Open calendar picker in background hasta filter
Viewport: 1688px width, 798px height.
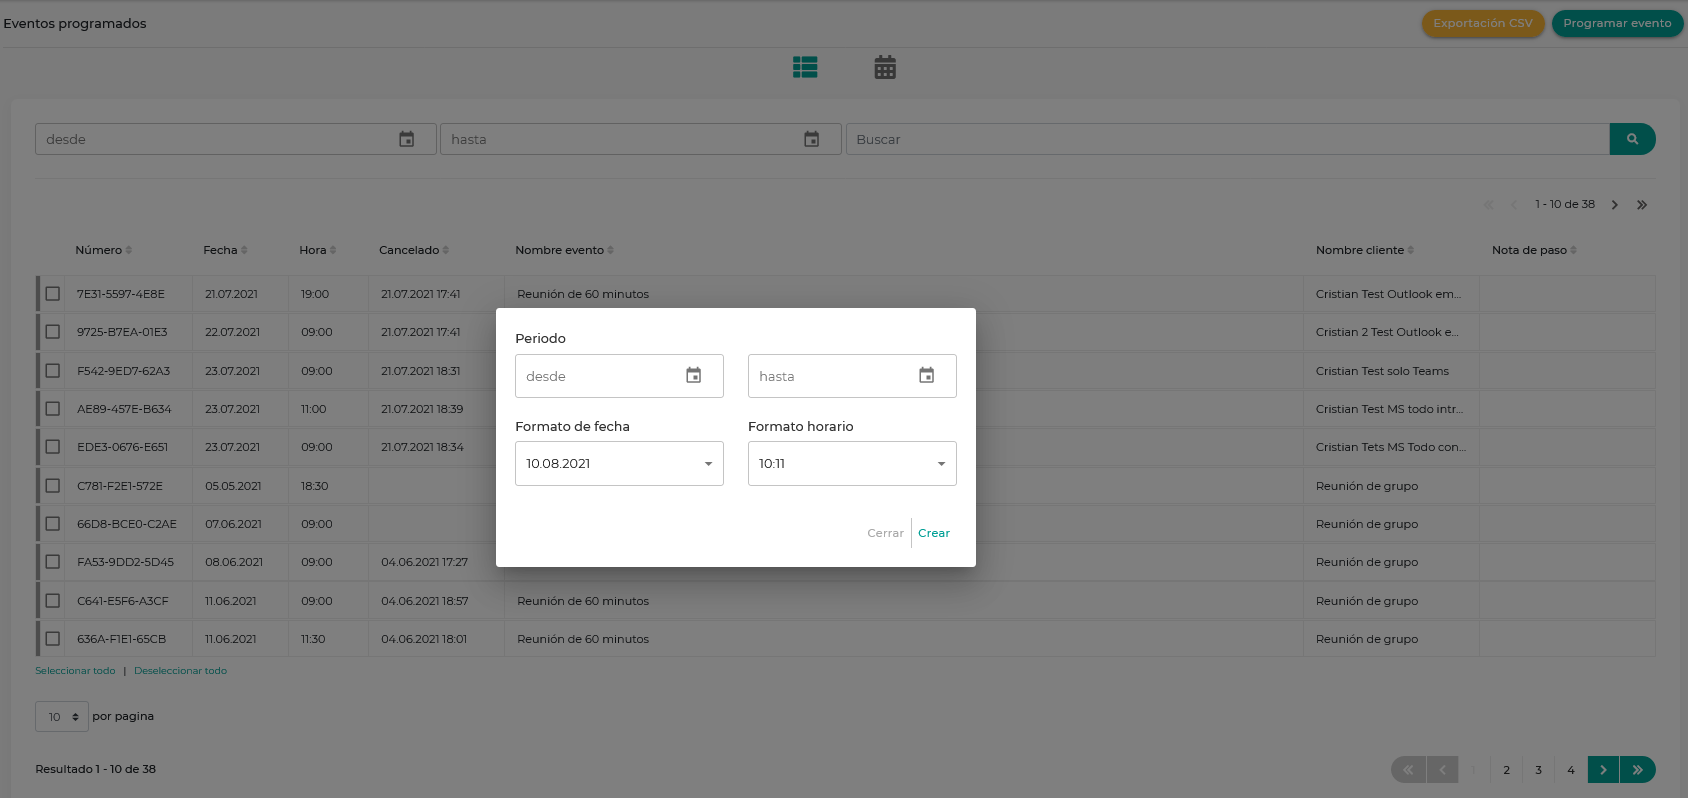[x=812, y=139]
